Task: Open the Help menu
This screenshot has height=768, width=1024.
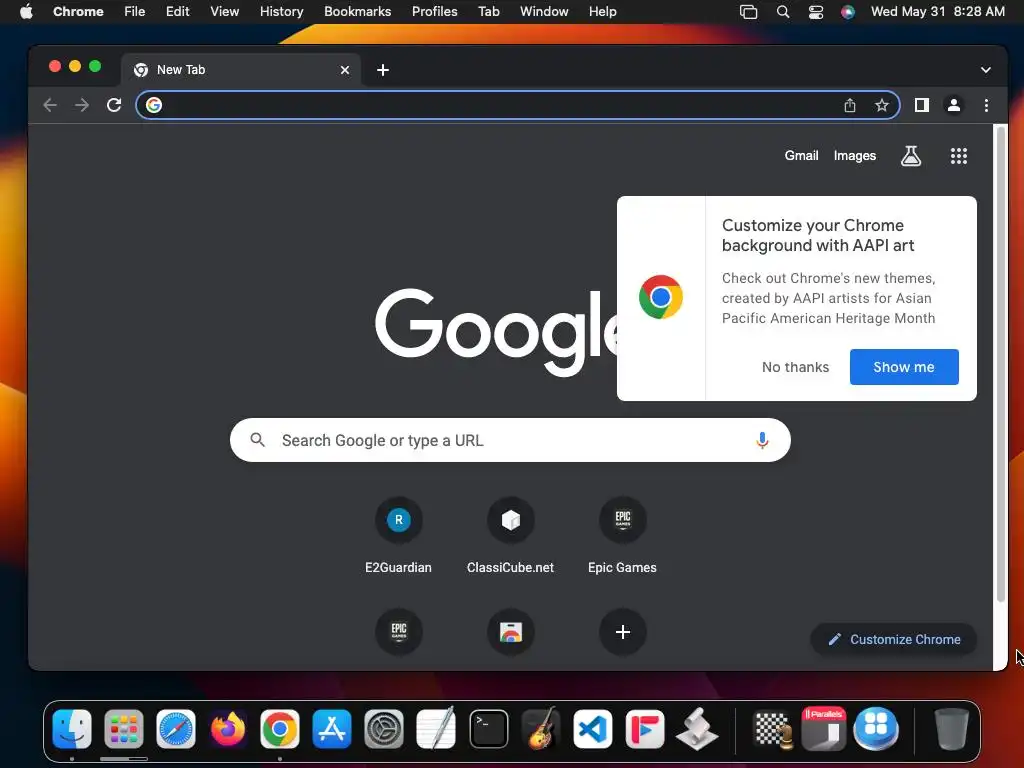Action: (602, 12)
